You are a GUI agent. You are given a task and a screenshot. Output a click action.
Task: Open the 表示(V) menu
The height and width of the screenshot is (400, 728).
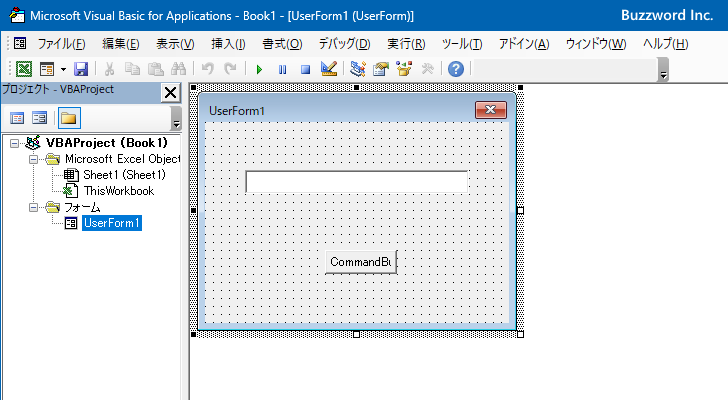click(175, 44)
